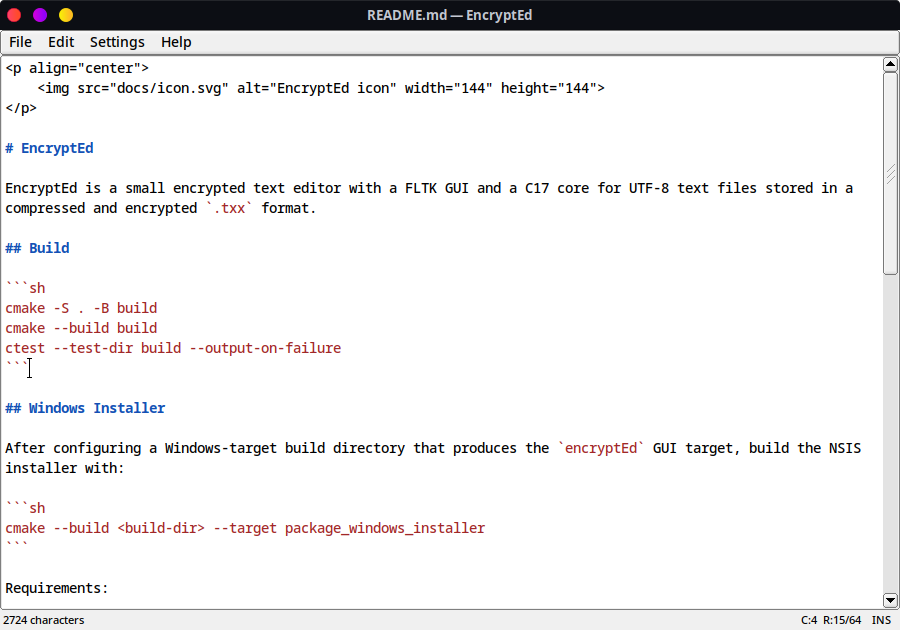Open the File menu
Screen dimensions: 900x630
tap(20, 42)
